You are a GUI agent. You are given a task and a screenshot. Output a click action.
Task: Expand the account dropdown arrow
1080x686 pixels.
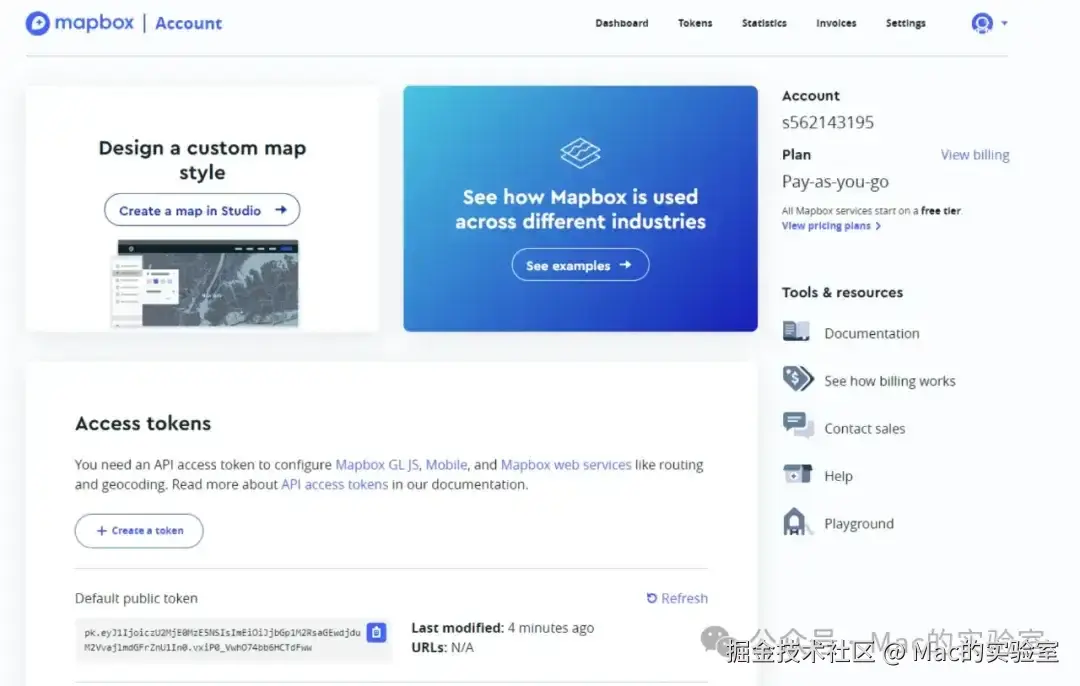click(x=1004, y=23)
